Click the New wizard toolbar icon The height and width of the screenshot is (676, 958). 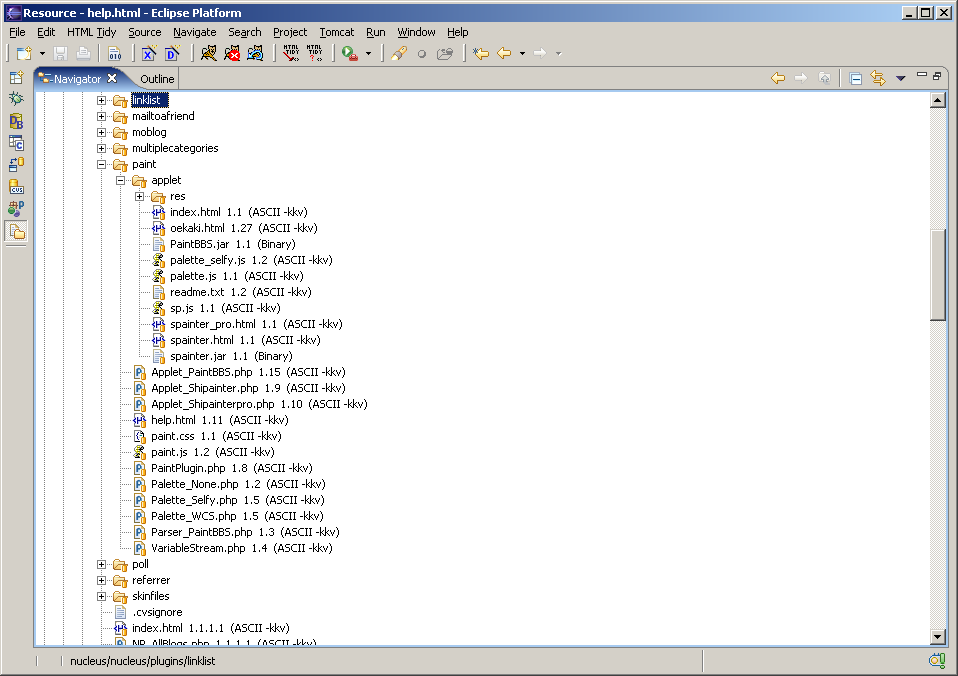point(24,54)
